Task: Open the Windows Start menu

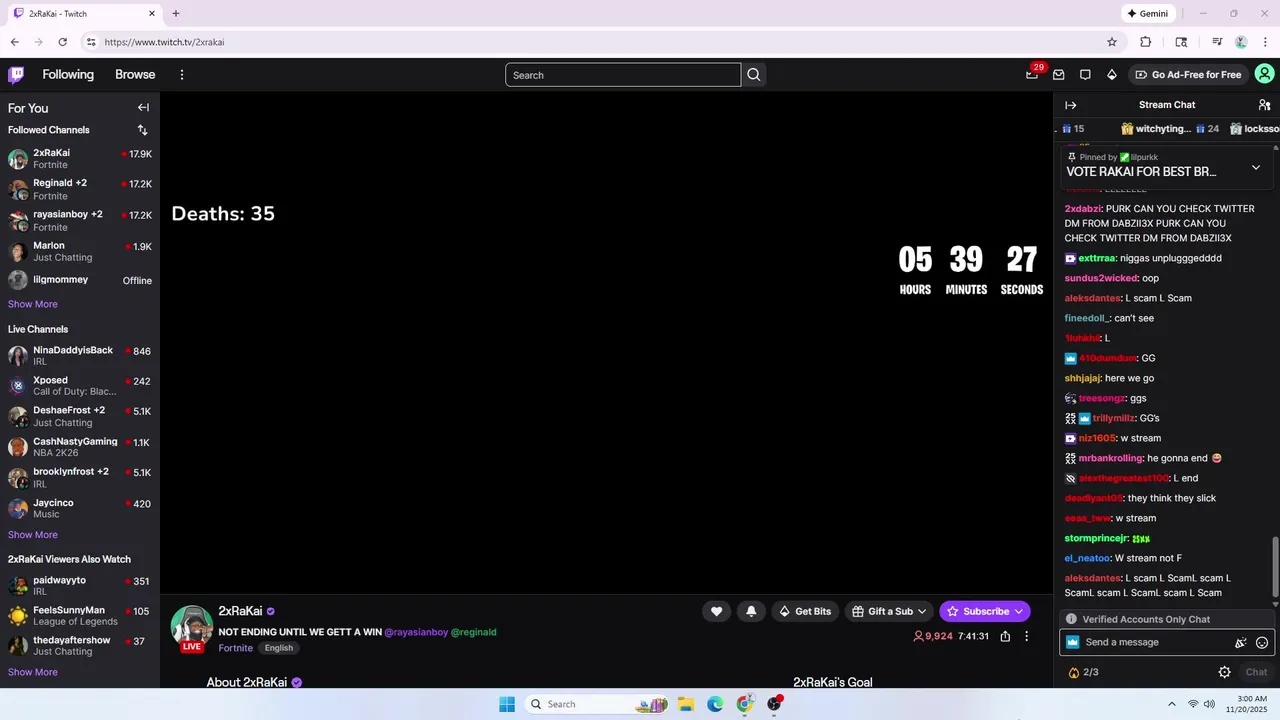Action: [507, 704]
